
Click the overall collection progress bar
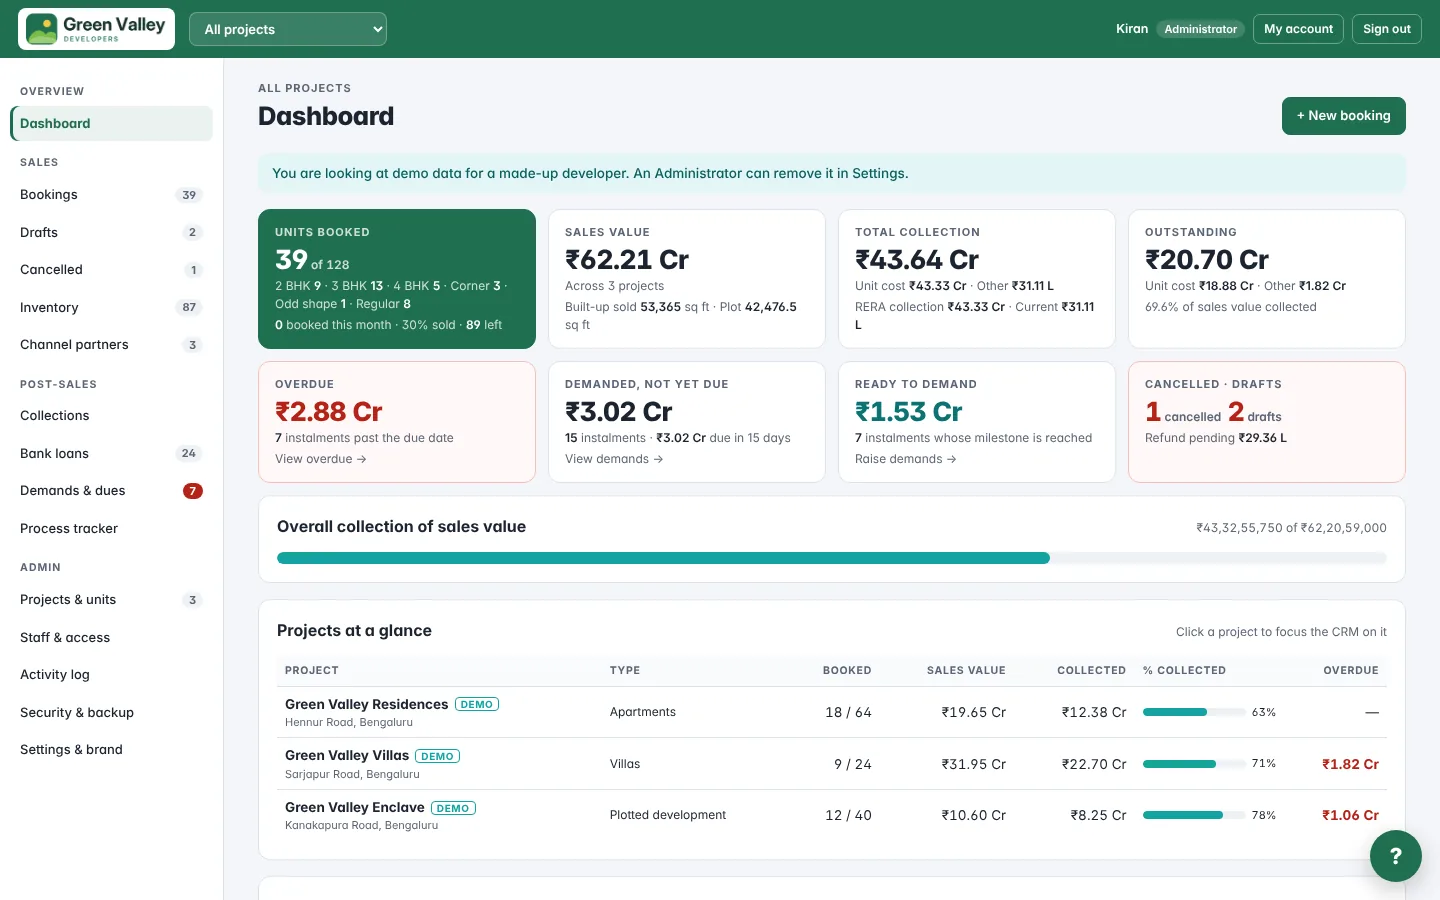831,558
